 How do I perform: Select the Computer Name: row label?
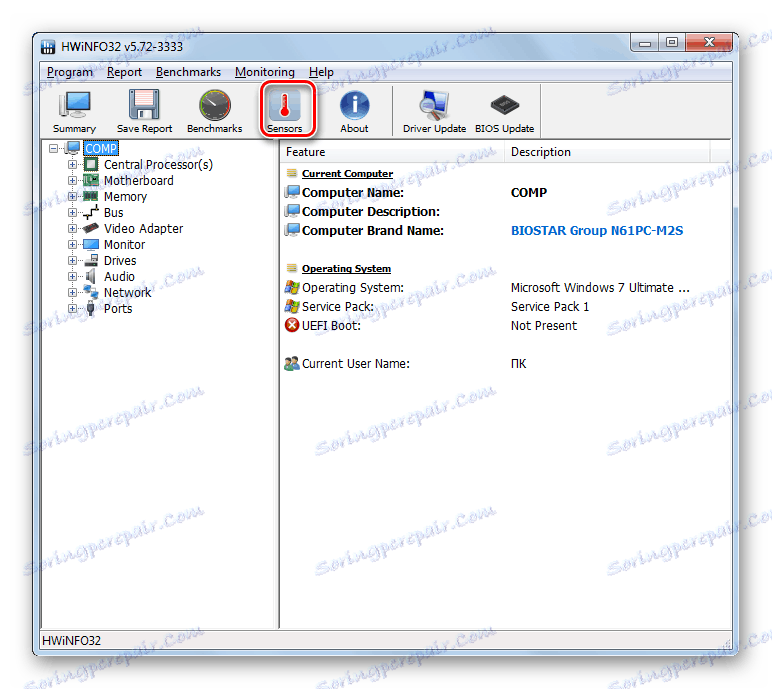[353, 192]
